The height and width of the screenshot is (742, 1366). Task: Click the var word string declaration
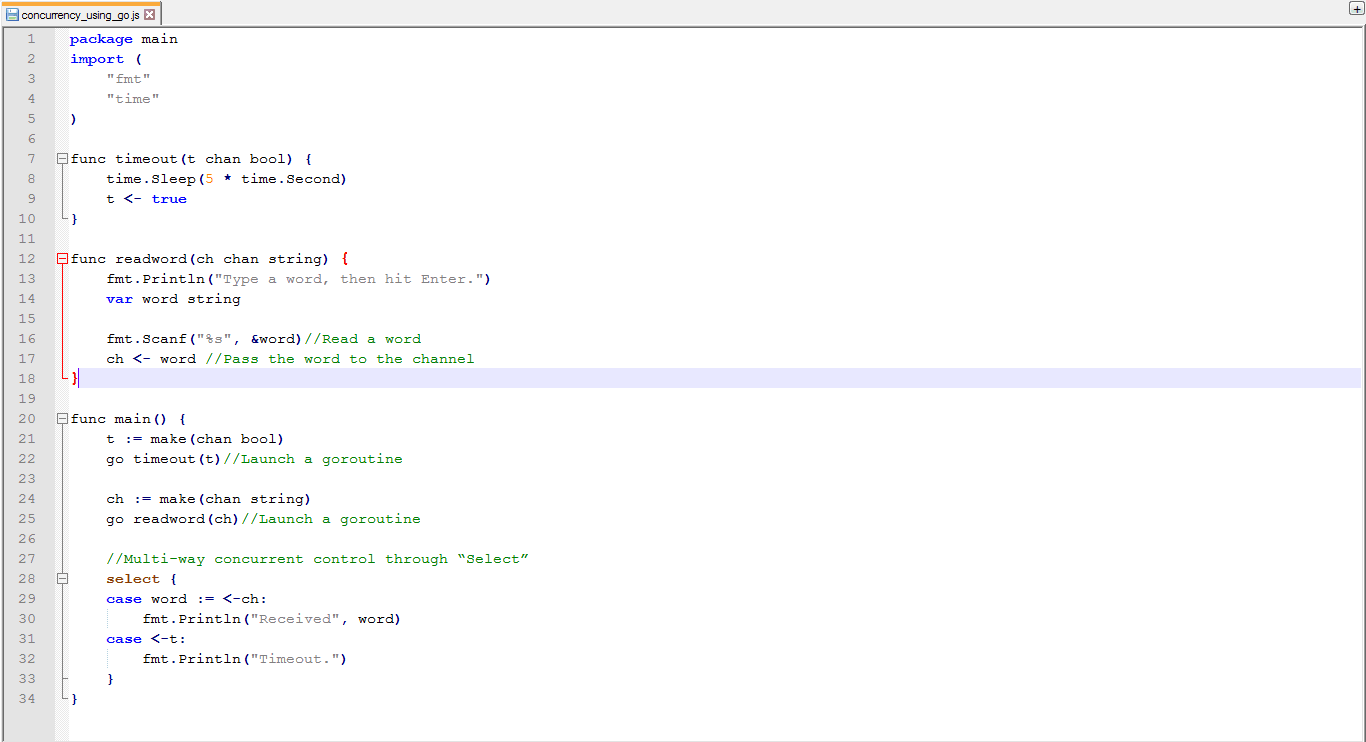click(x=170, y=298)
